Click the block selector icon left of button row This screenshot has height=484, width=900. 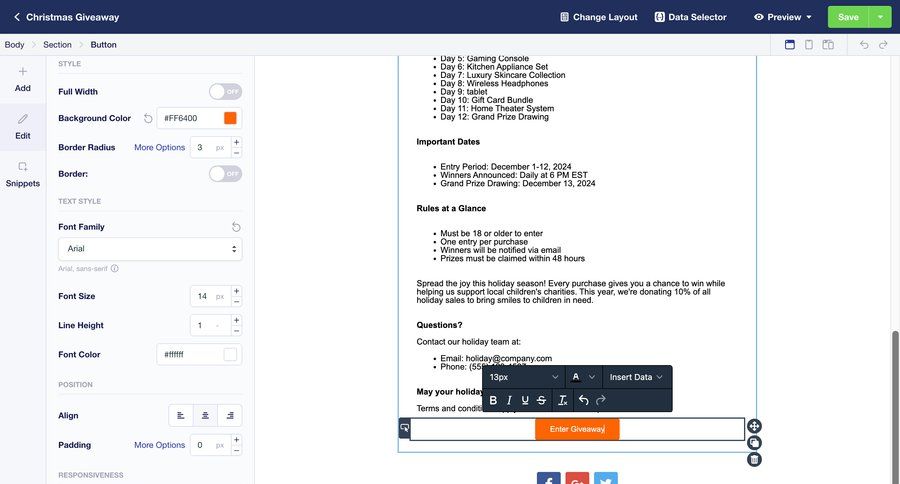[405, 428]
